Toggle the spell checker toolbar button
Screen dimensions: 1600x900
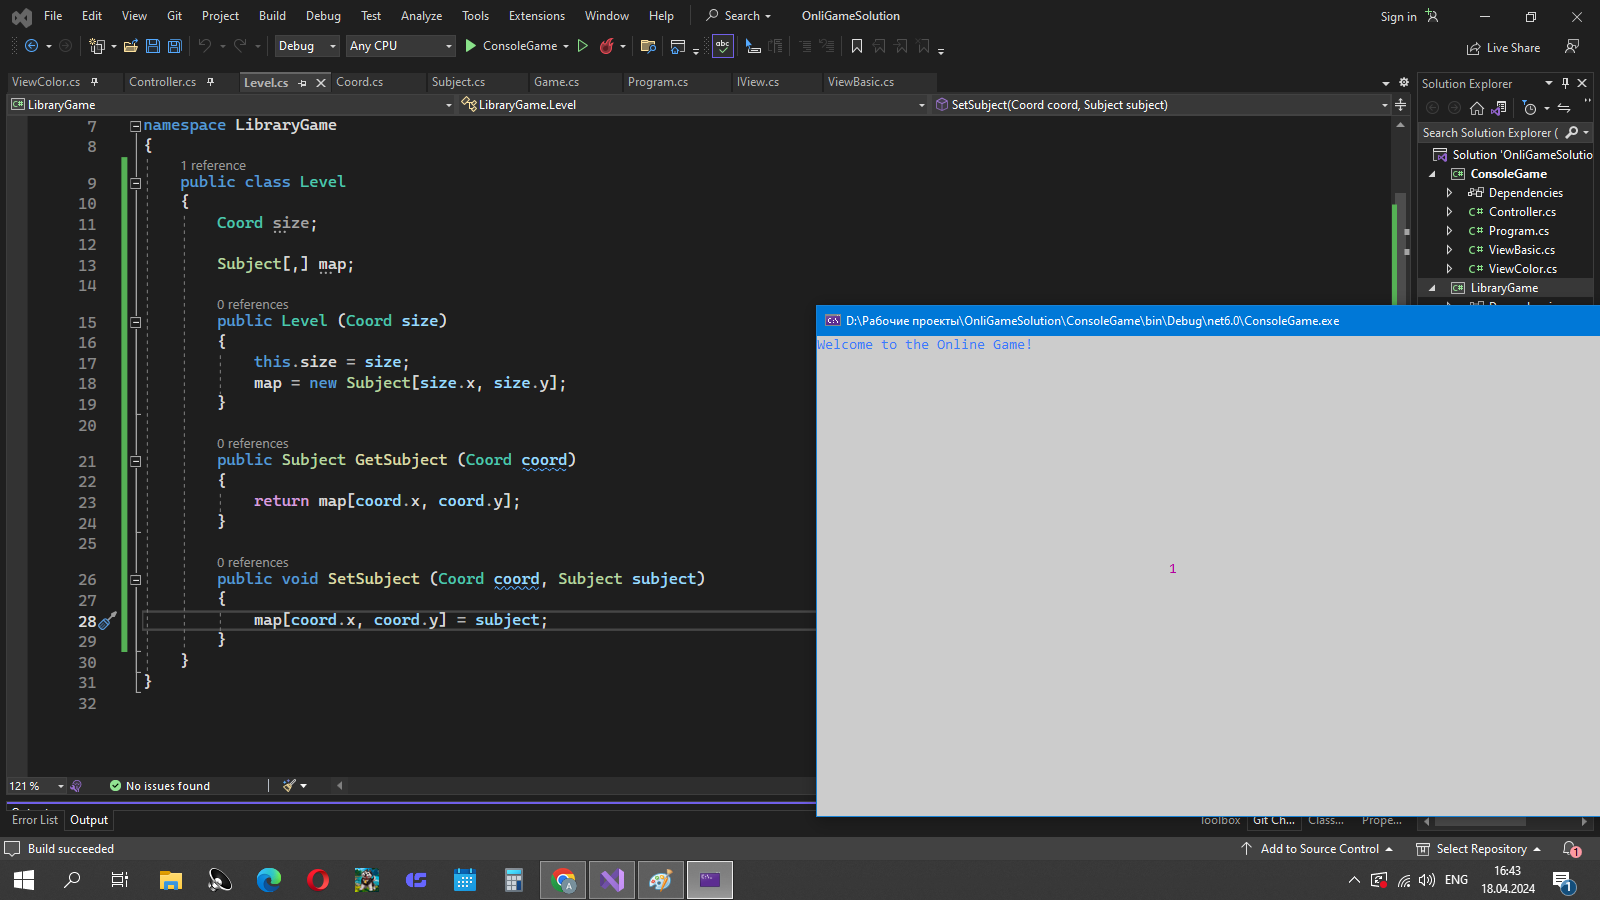tap(722, 46)
